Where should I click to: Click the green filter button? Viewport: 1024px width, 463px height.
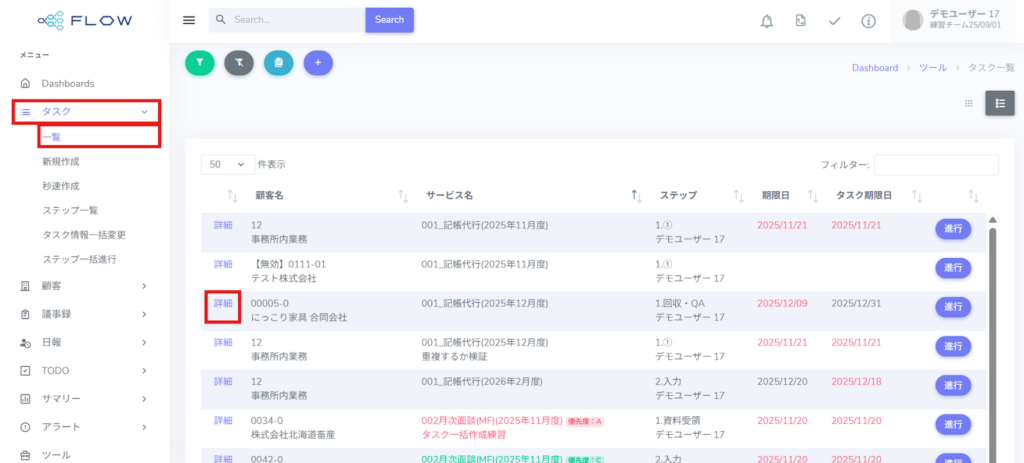coord(200,62)
